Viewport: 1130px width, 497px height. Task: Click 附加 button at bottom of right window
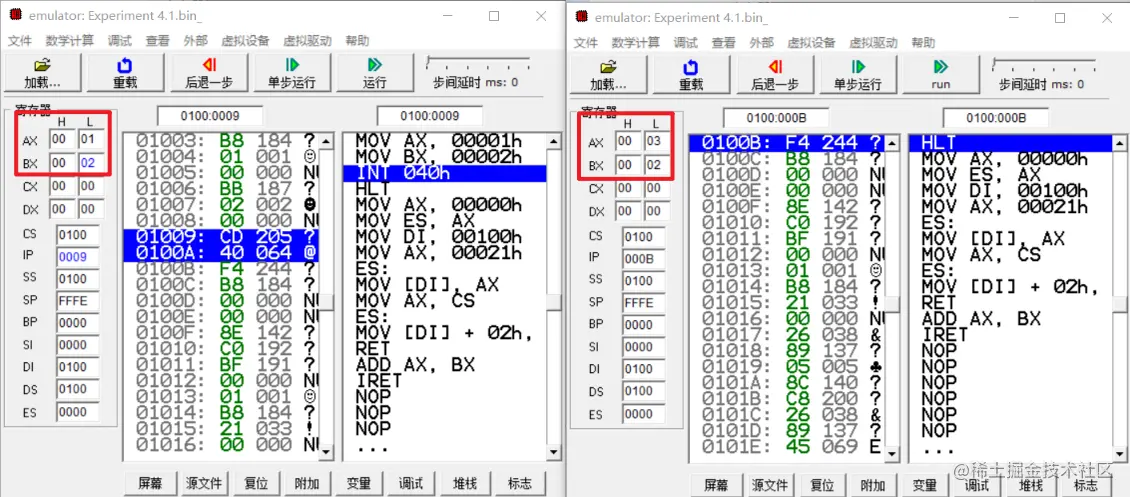tap(875, 485)
